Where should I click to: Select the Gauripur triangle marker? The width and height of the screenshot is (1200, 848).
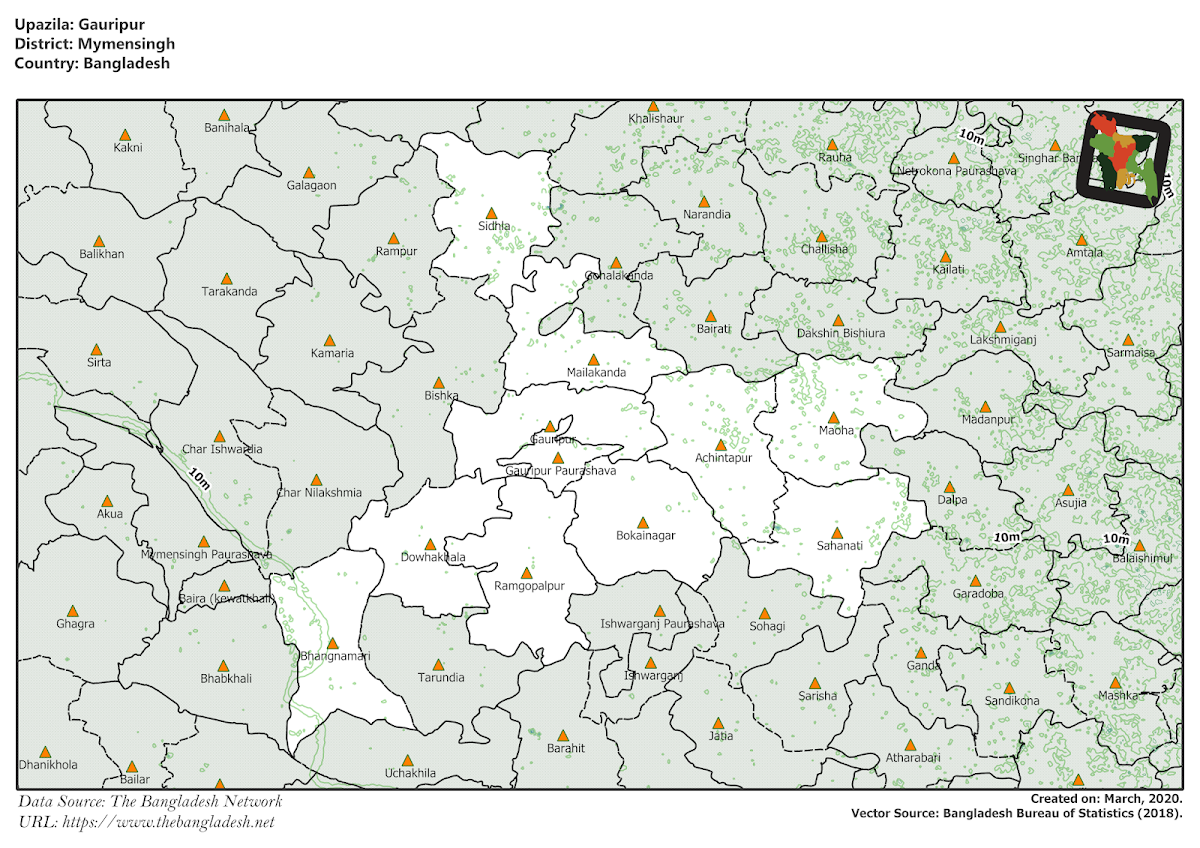click(x=551, y=424)
